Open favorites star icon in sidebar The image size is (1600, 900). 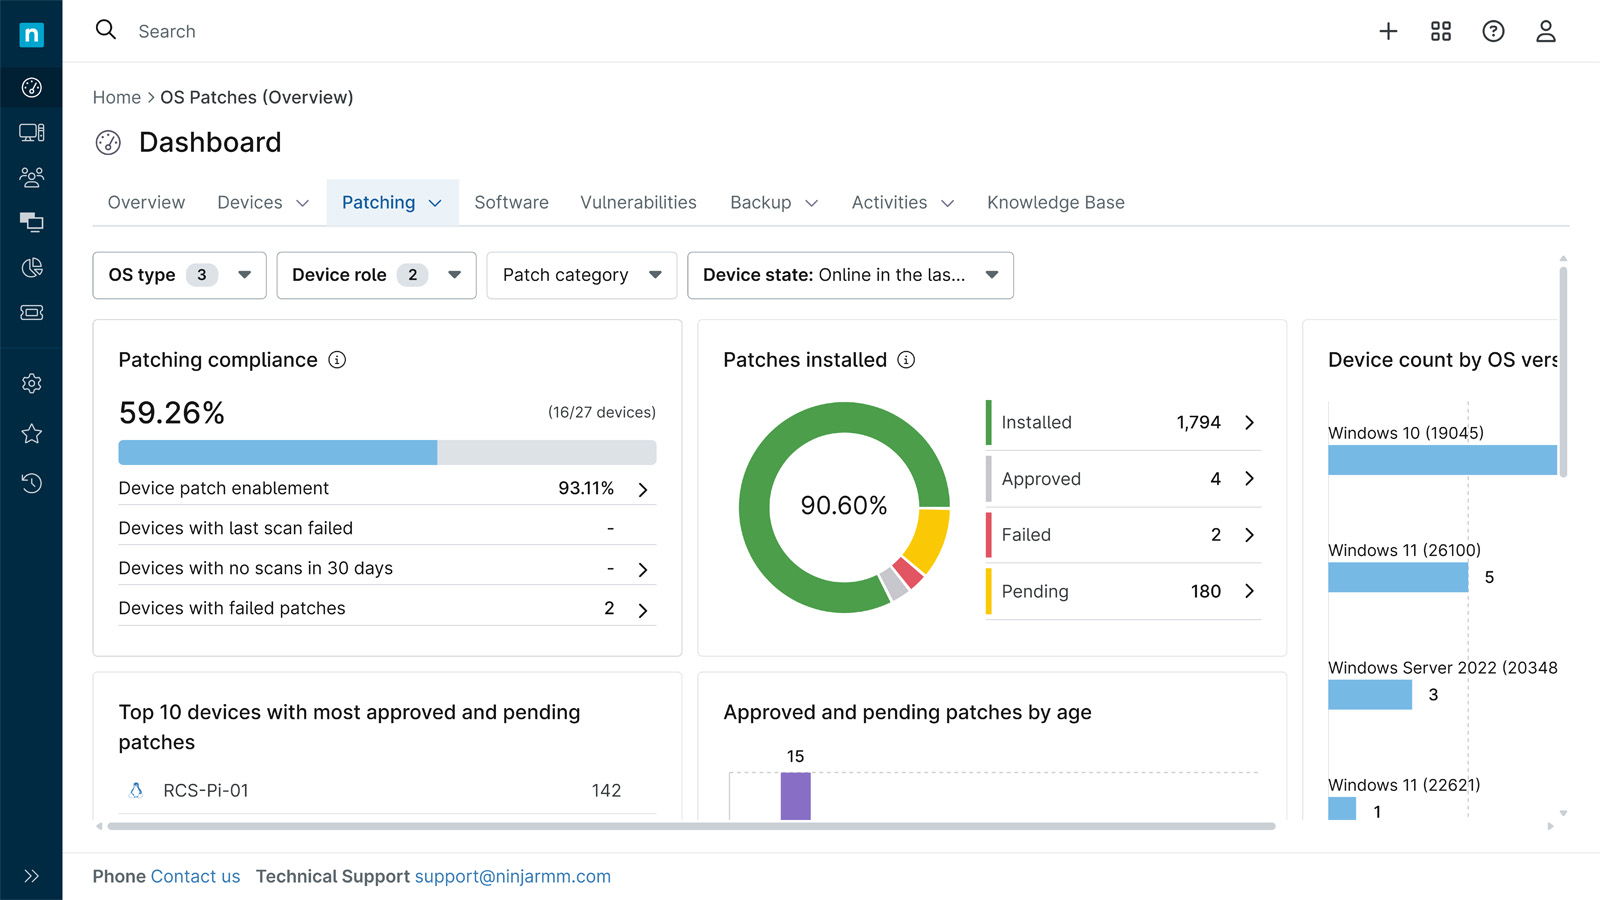(31, 434)
